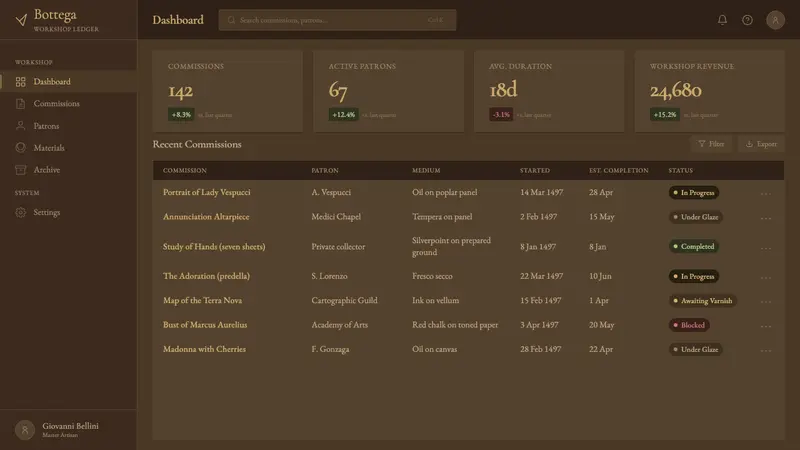Click patron Cartographic Guild
Screen dimensions: 800x450
click(x=344, y=301)
